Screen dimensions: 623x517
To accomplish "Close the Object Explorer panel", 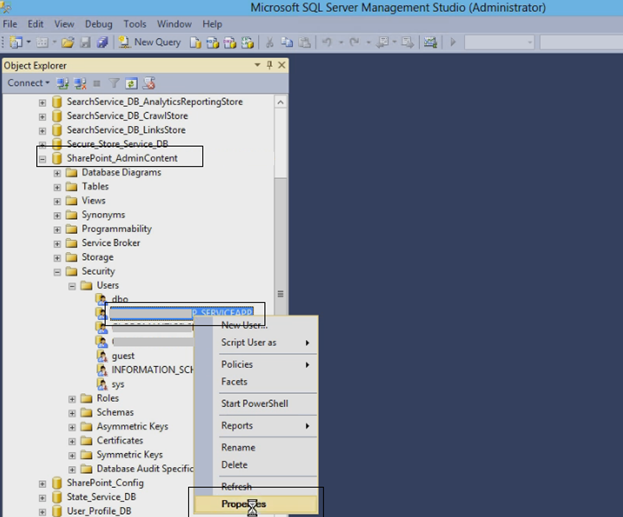I will pyautogui.click(x=282, y=65).
